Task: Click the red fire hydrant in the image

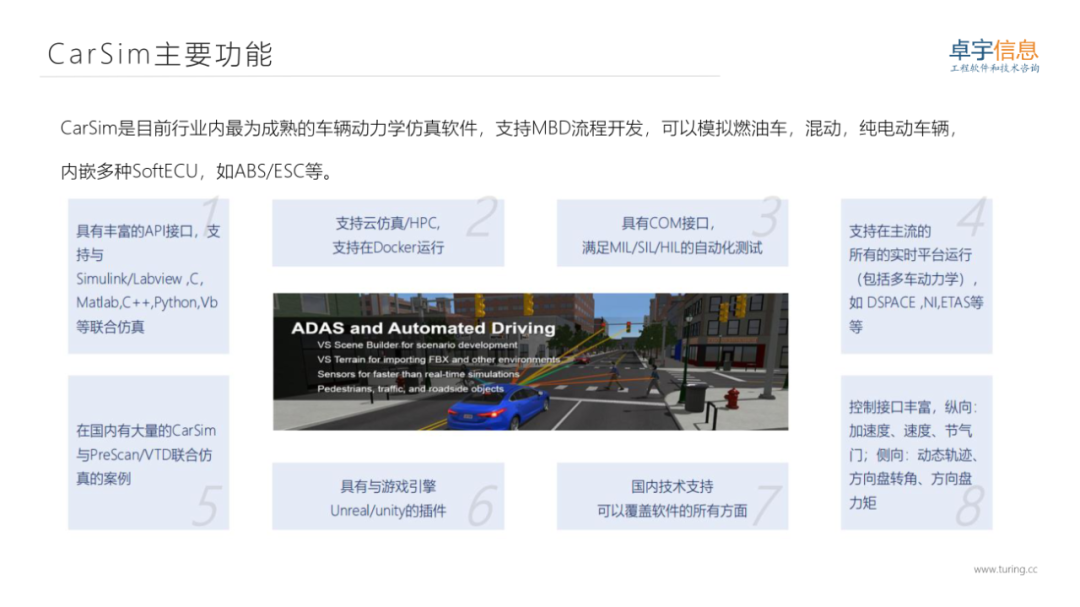Action: coord(733,398)
